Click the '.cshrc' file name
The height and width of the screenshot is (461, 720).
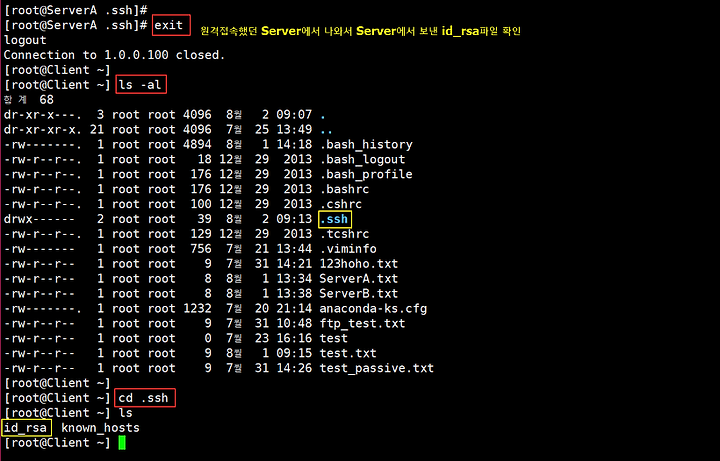(x=341, y=204)
